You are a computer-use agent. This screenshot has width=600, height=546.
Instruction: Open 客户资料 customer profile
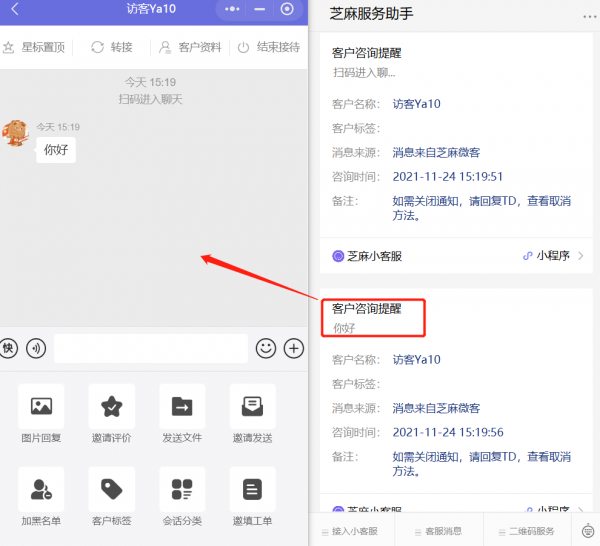[190, 47]
